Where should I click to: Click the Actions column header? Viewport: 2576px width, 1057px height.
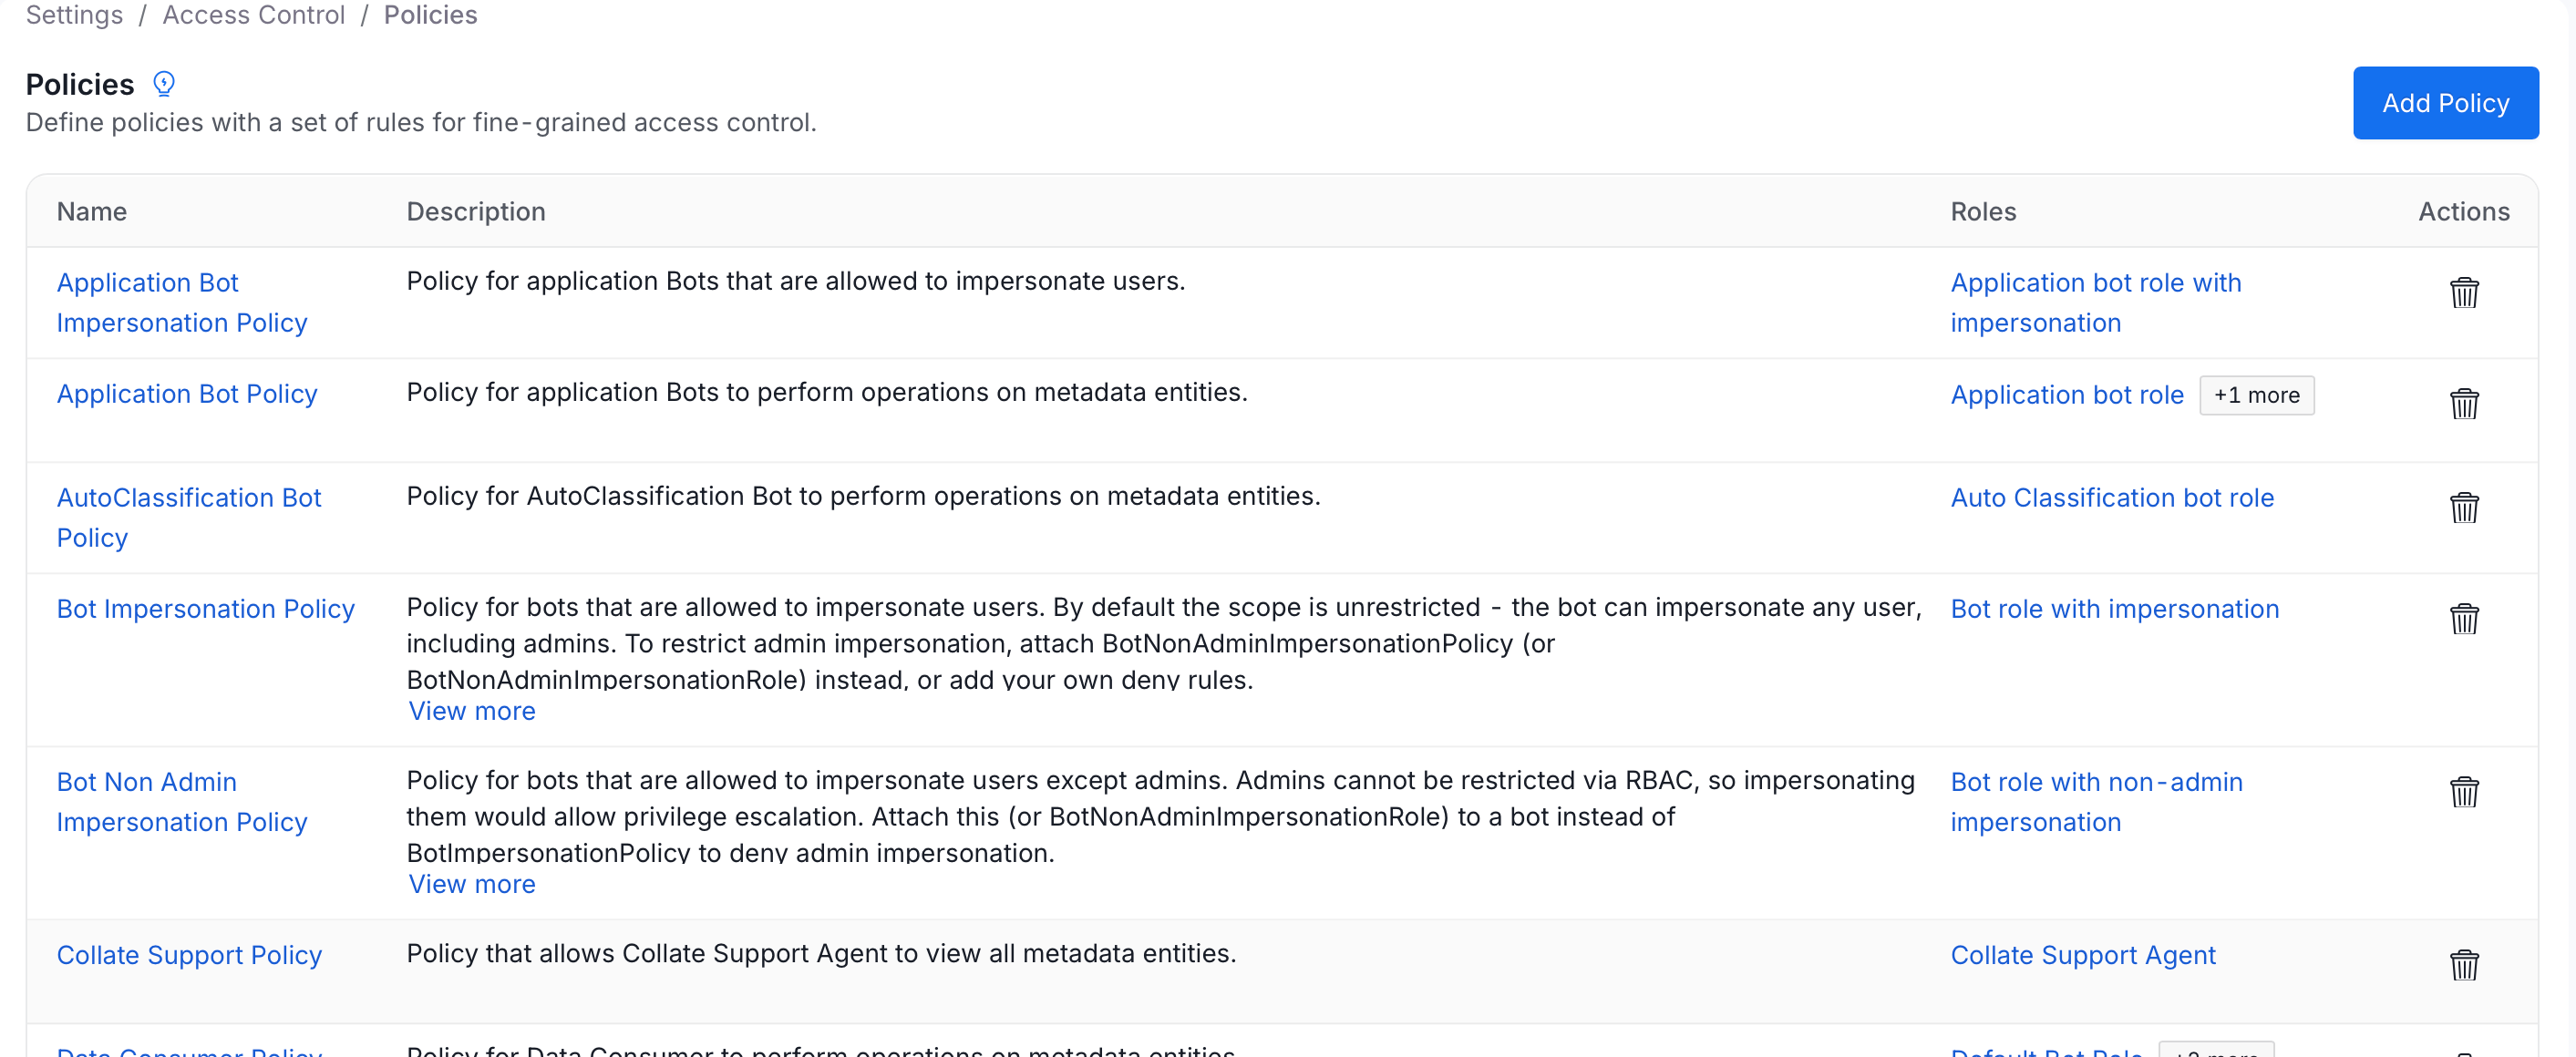click(x=2464, y=212)
